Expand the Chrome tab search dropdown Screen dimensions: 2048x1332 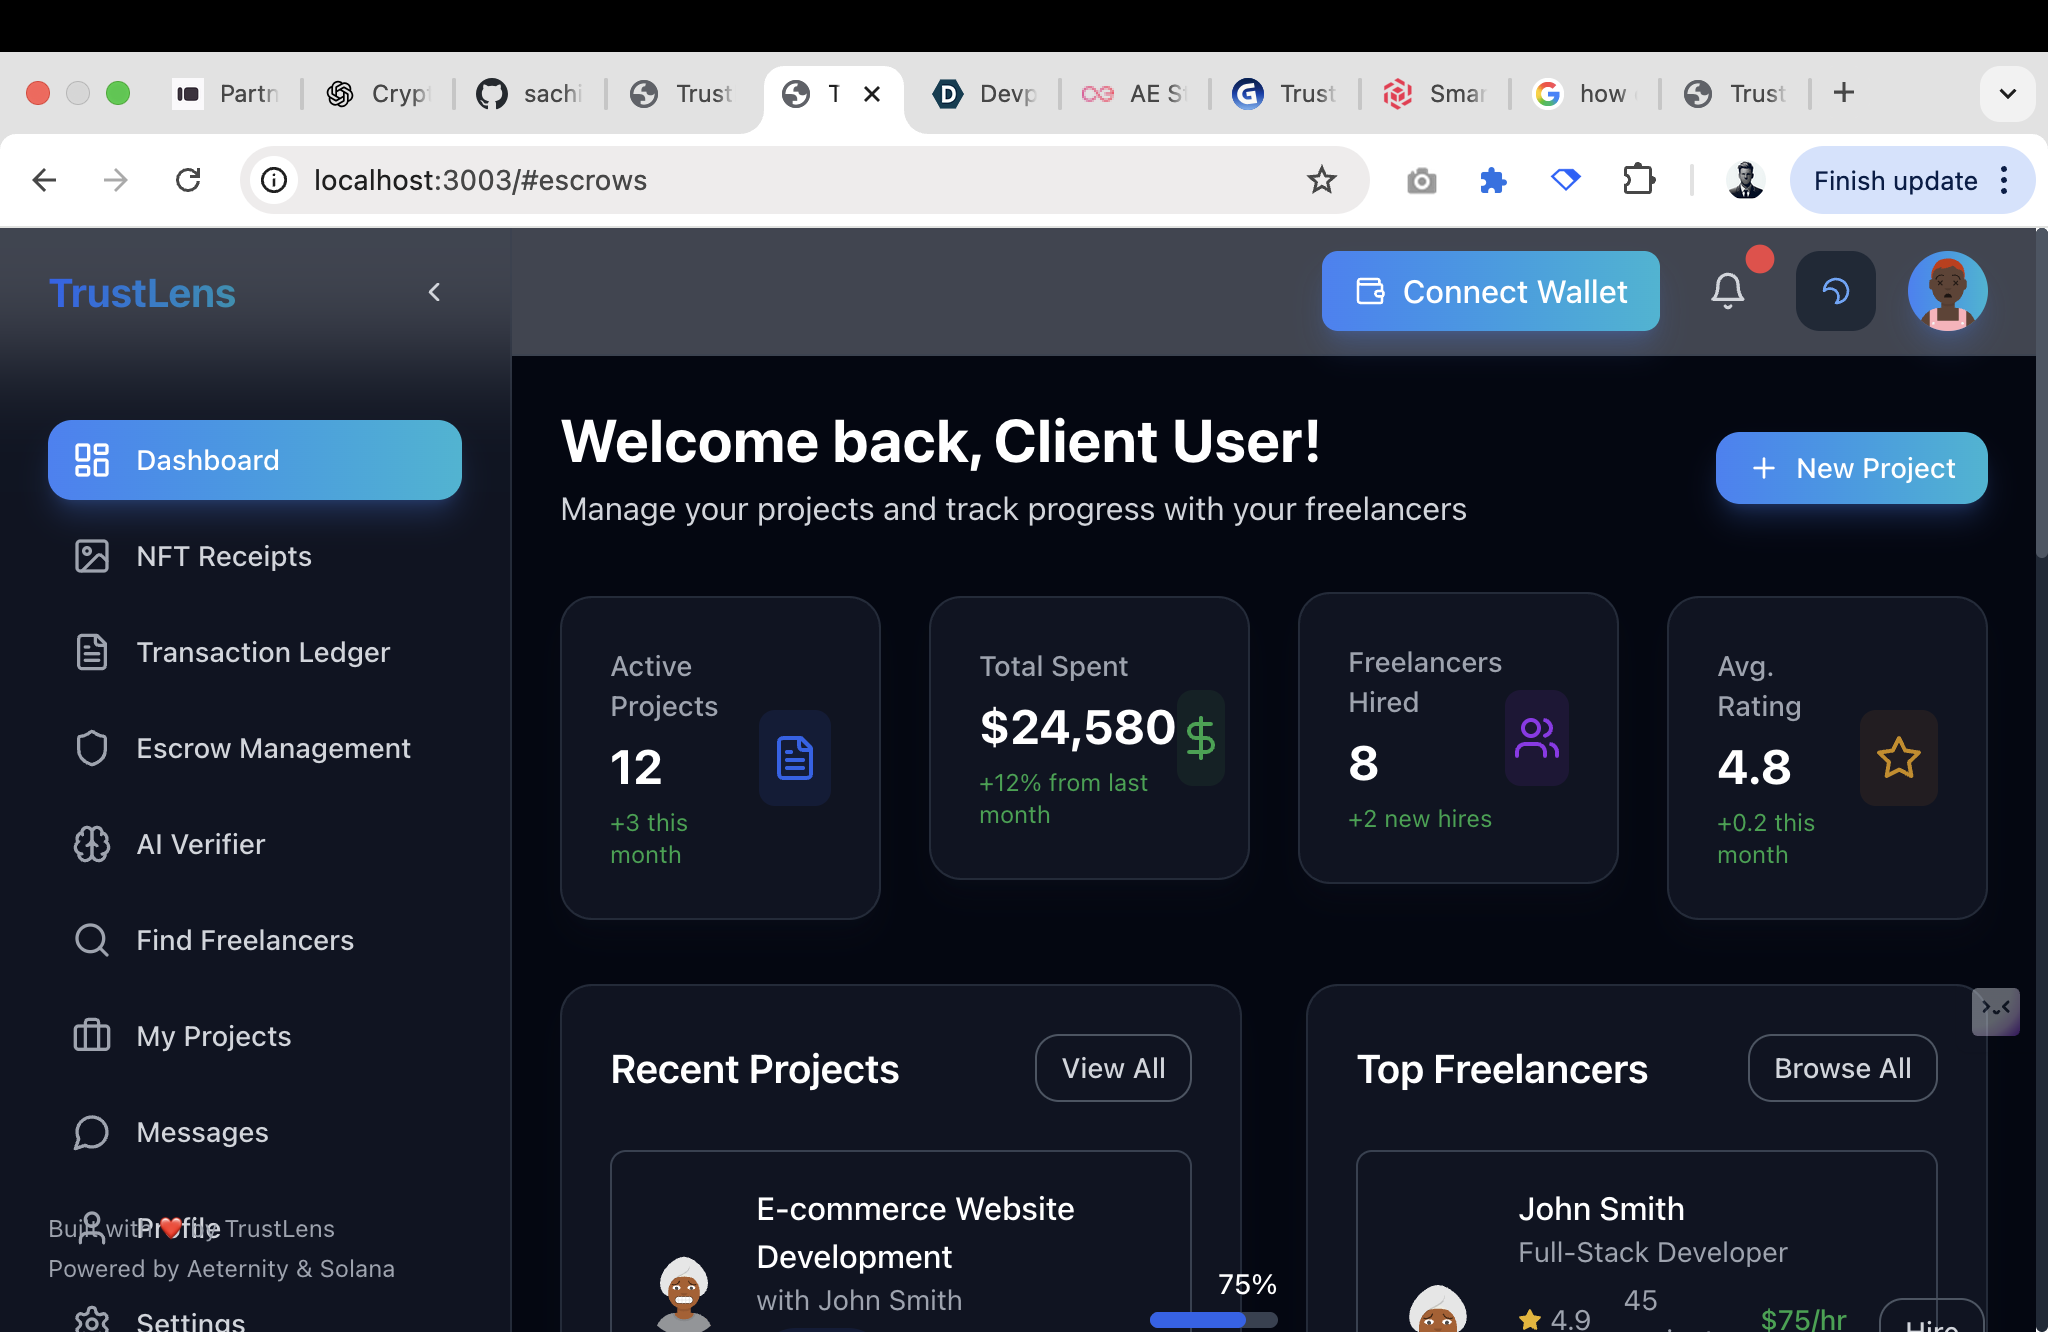2007,94
